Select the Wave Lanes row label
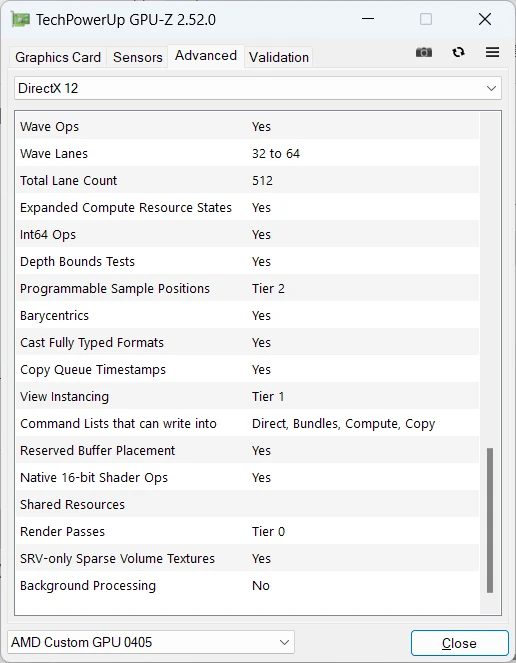Viewport: 516px width, 663px height. (x=54, y=153)
